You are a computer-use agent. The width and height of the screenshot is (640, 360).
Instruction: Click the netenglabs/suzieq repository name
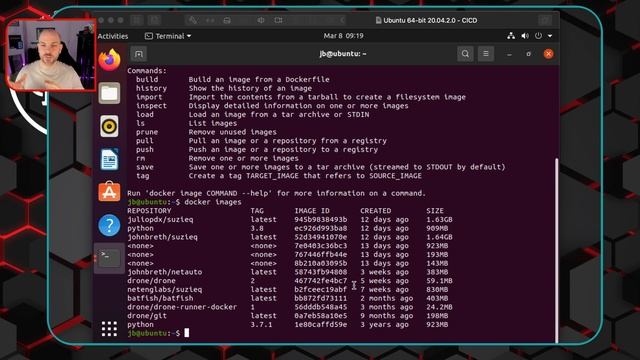coord(164,289)
